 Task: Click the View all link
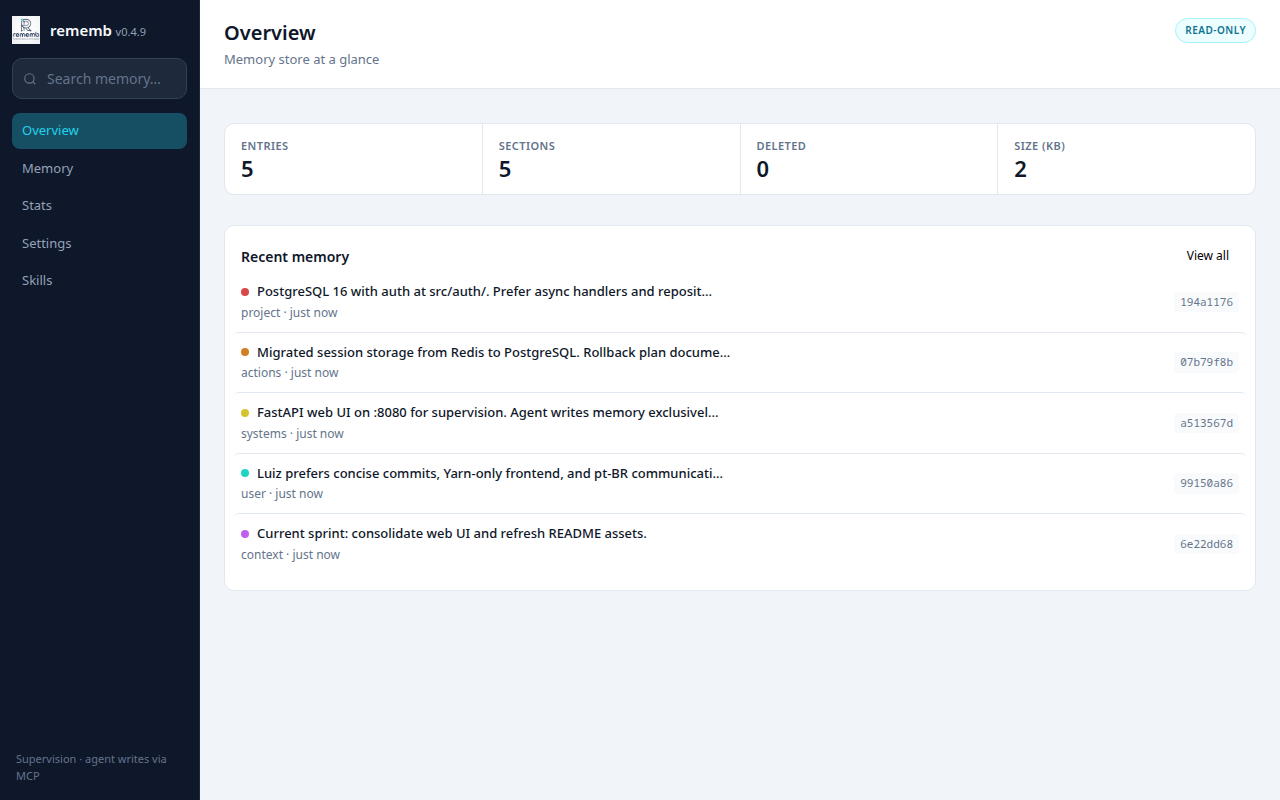tap(1207, 256)
